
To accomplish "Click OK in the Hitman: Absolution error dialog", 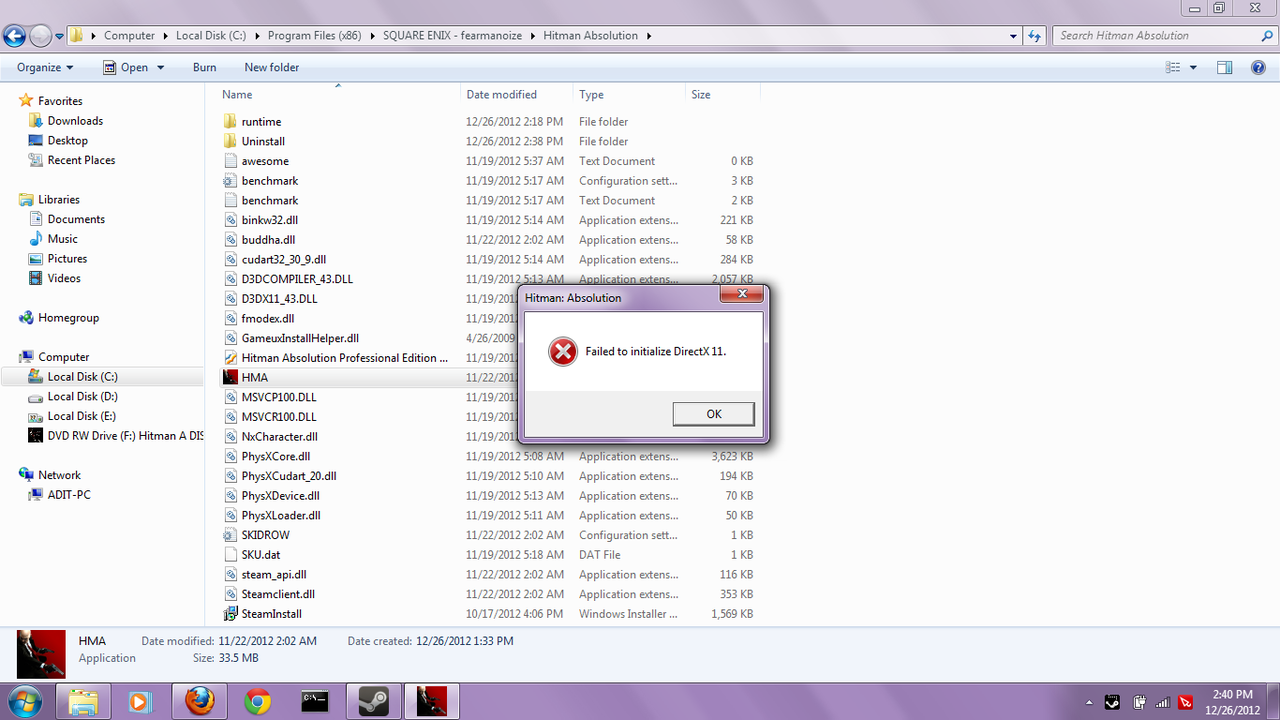I will 713,414.
